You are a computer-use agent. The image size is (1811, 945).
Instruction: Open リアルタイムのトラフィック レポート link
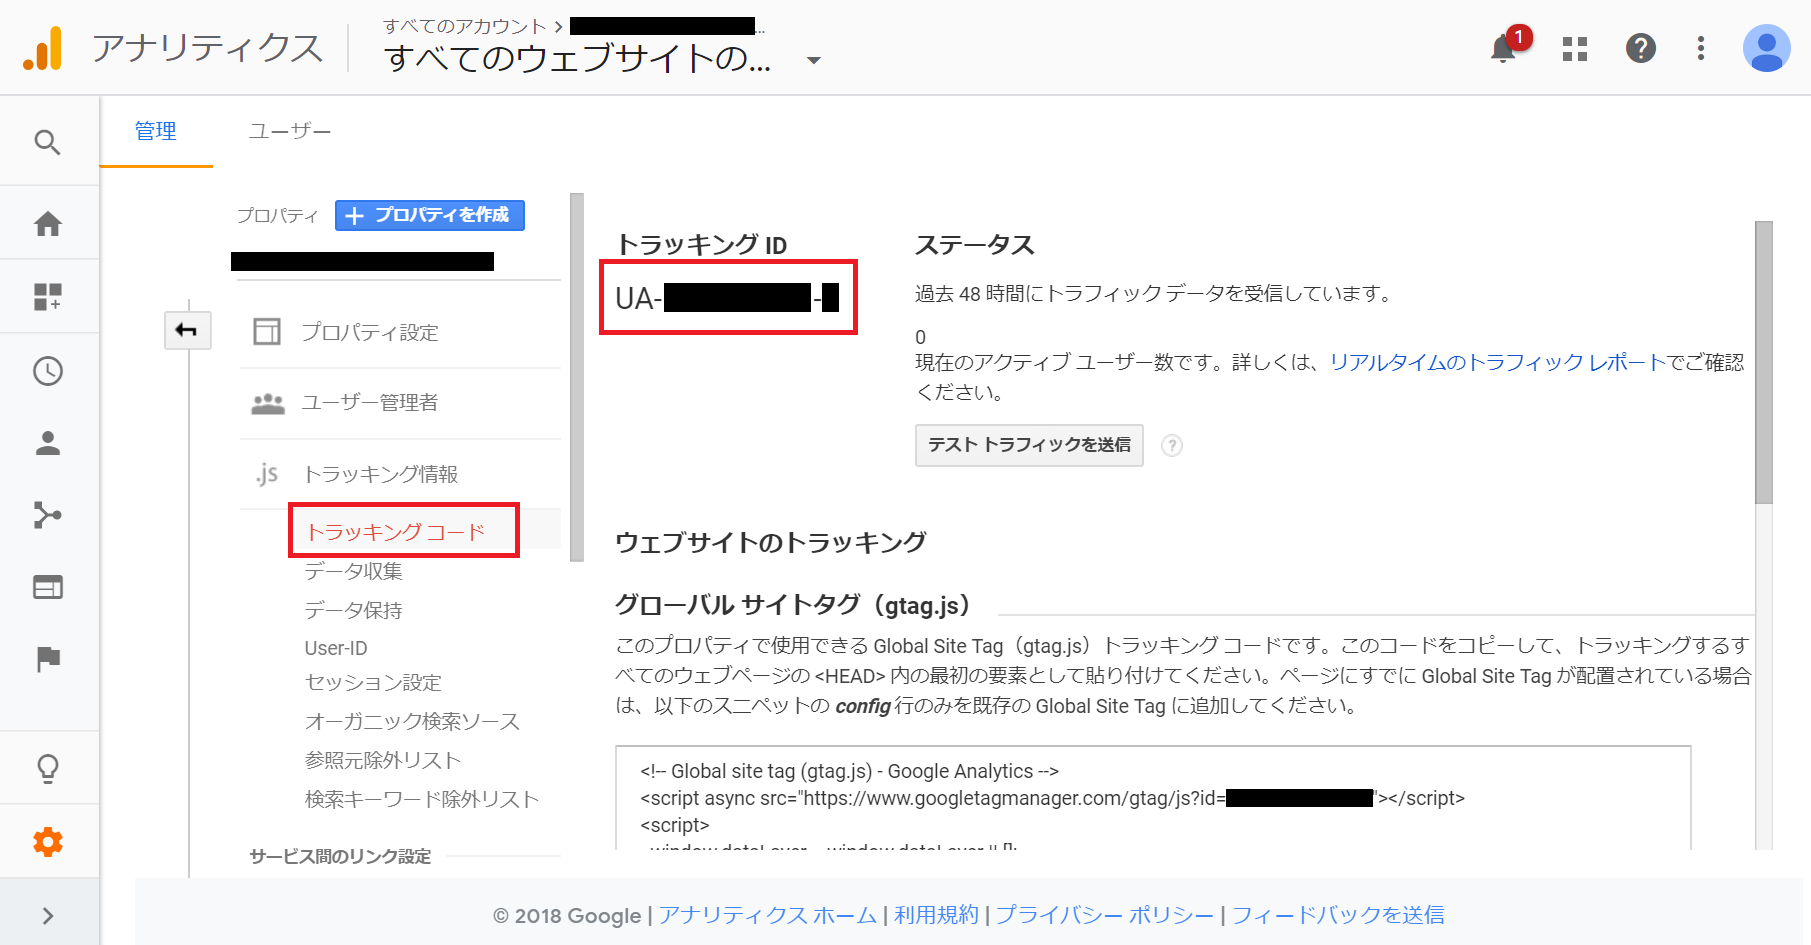1497,363
